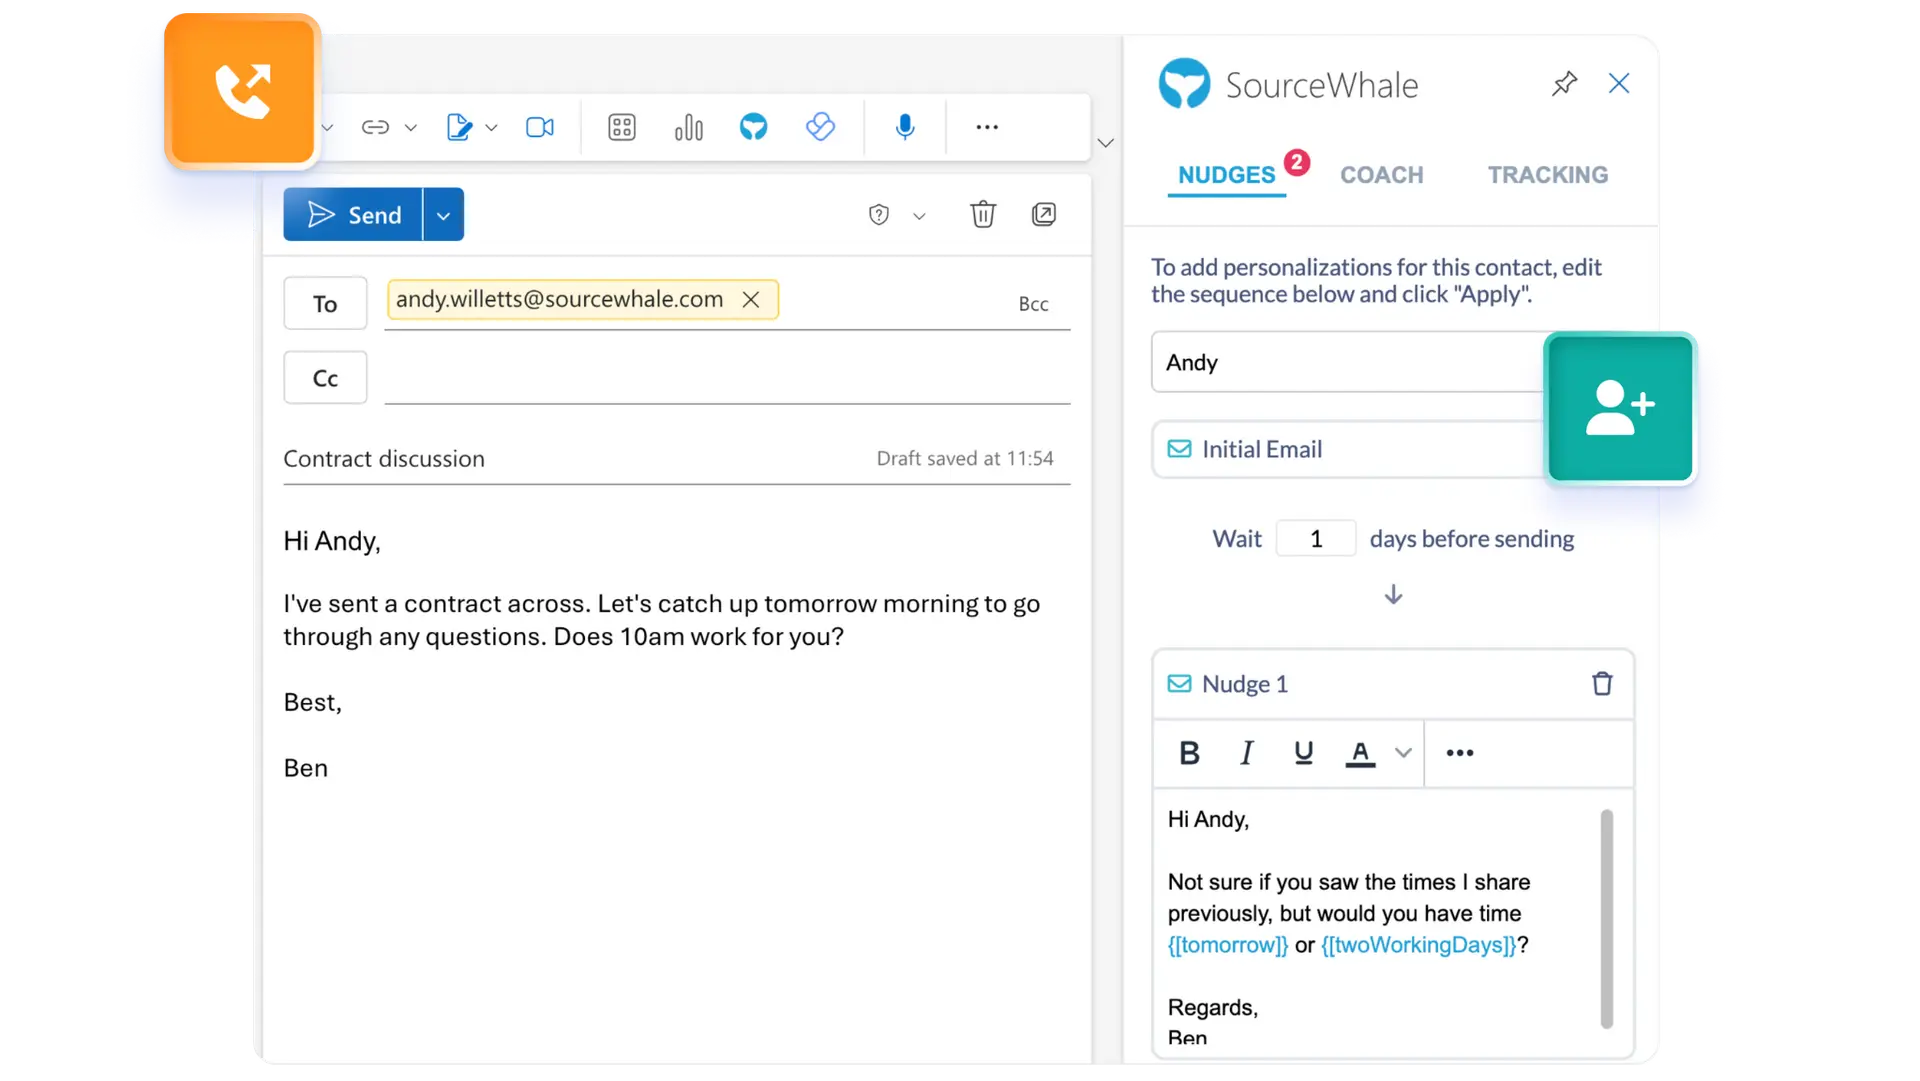Edit the wait days number field
This screenshot has height=1081, width=1920.
[x=1316, y=538]
